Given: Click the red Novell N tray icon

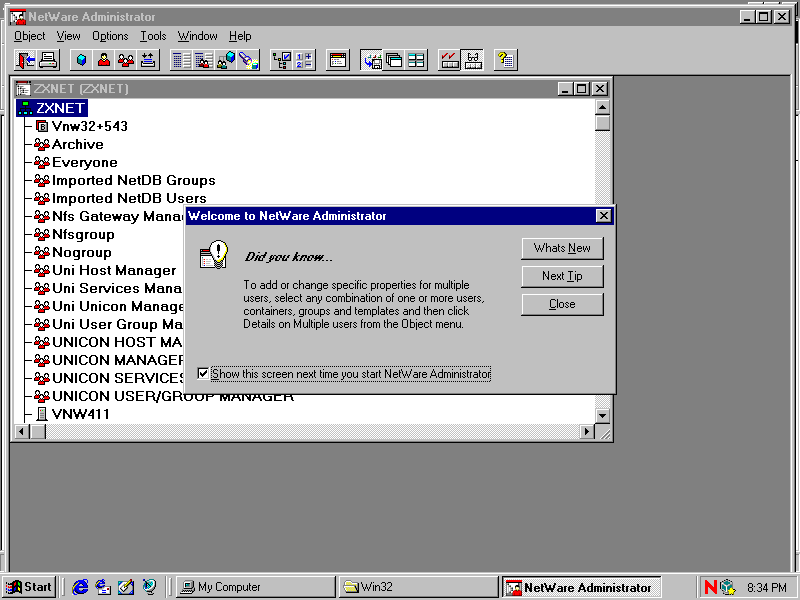Looking at the screenshot, I should (x=710, y=587).
